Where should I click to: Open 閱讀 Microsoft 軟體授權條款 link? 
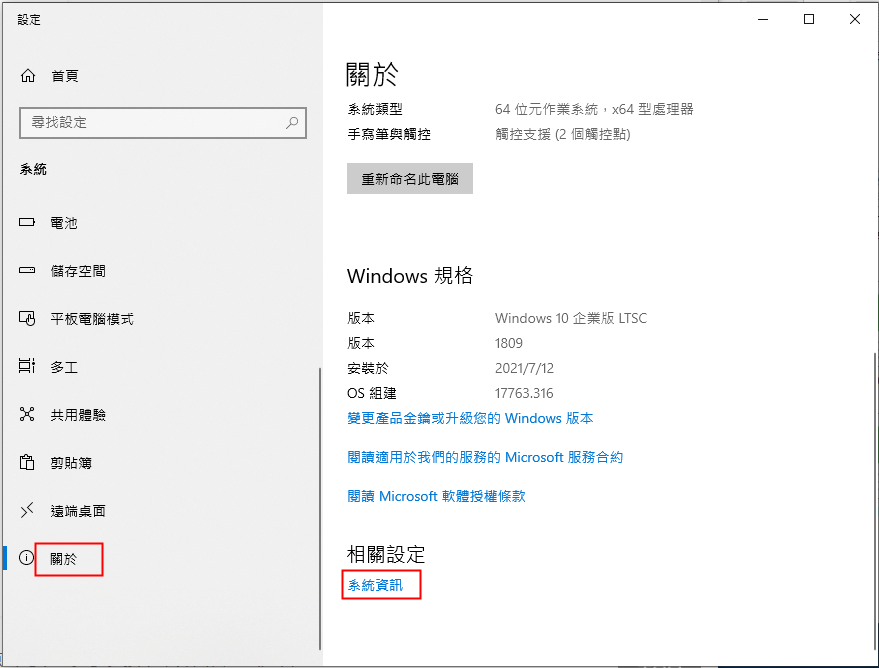(x=436, y=497)
